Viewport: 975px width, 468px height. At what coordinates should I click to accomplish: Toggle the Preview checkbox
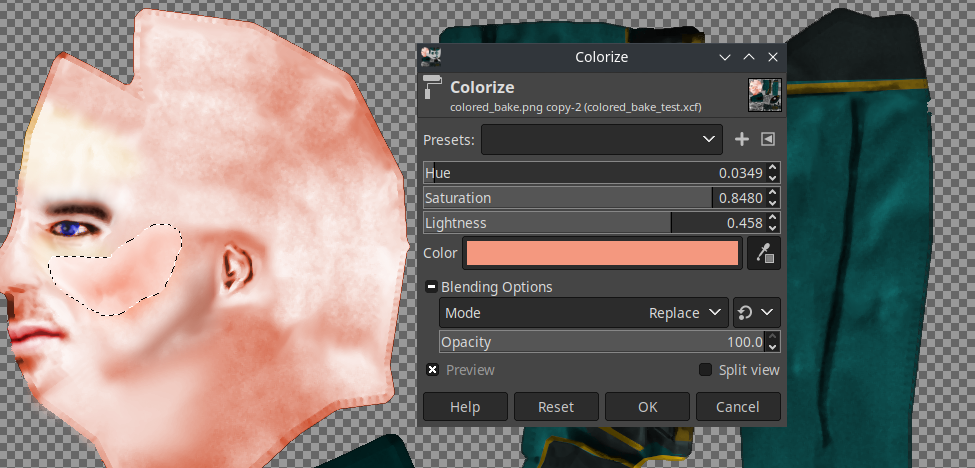pos(433,370)
